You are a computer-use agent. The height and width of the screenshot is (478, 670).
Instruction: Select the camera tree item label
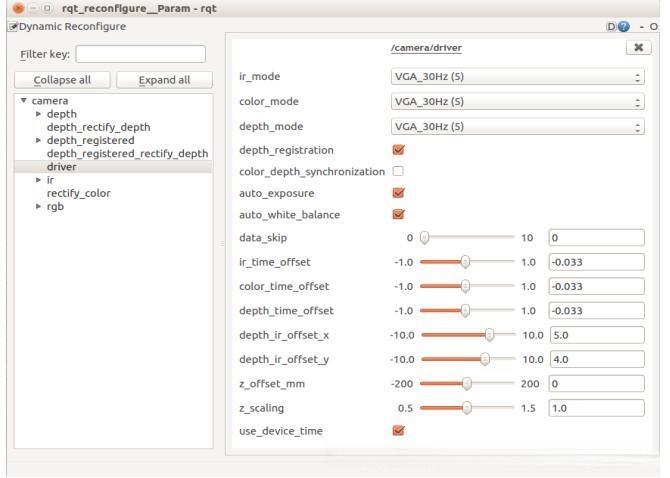tap(50, 101)
